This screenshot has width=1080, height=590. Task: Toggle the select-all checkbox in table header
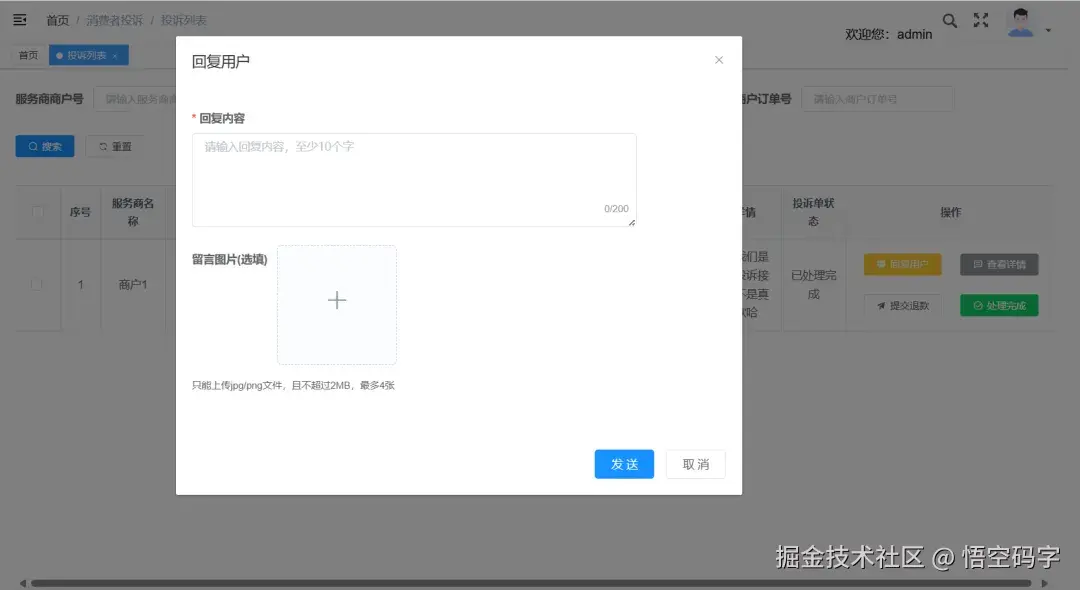(x=37, y=212)
